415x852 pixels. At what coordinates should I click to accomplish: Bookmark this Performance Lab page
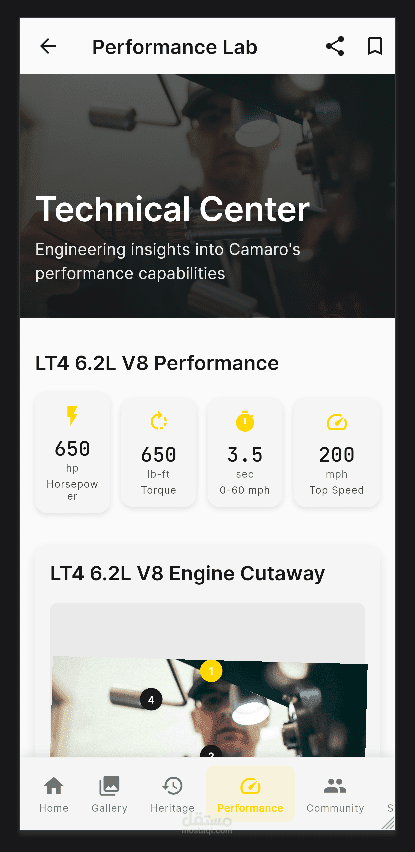click(375, 46)
